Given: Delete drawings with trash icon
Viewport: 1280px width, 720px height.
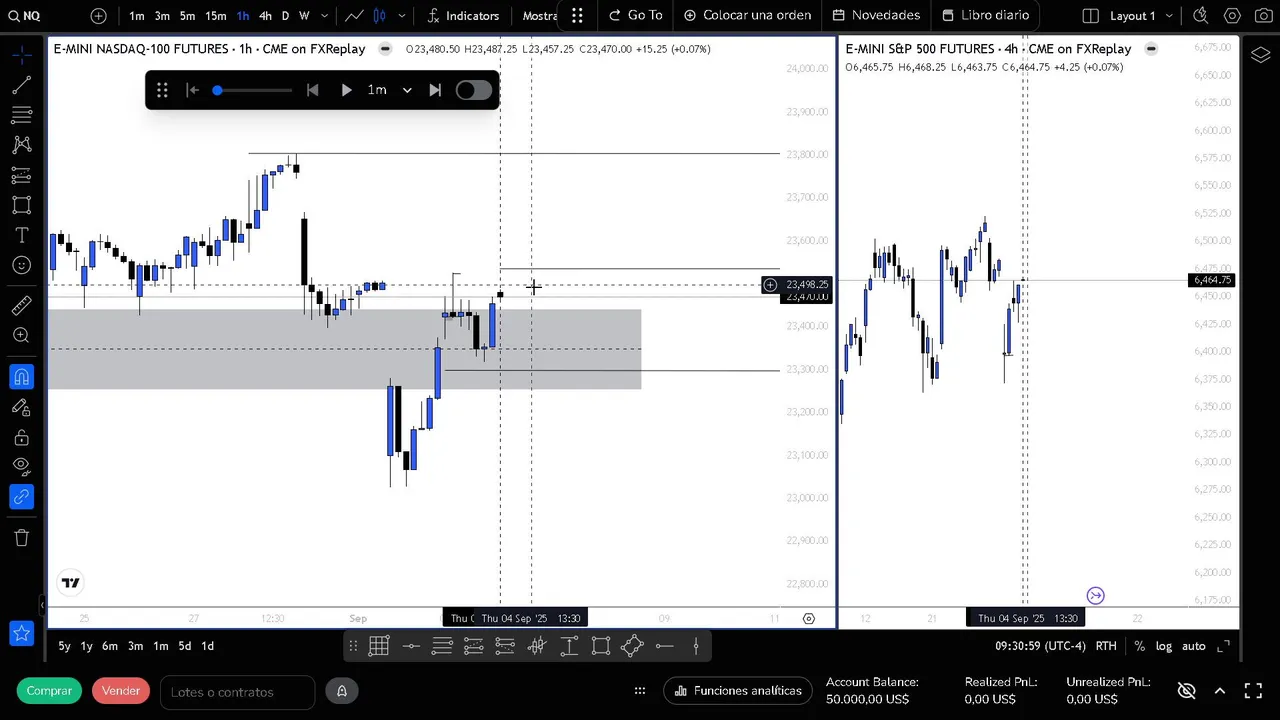Looking at the screenshot, I should point(21,537).
